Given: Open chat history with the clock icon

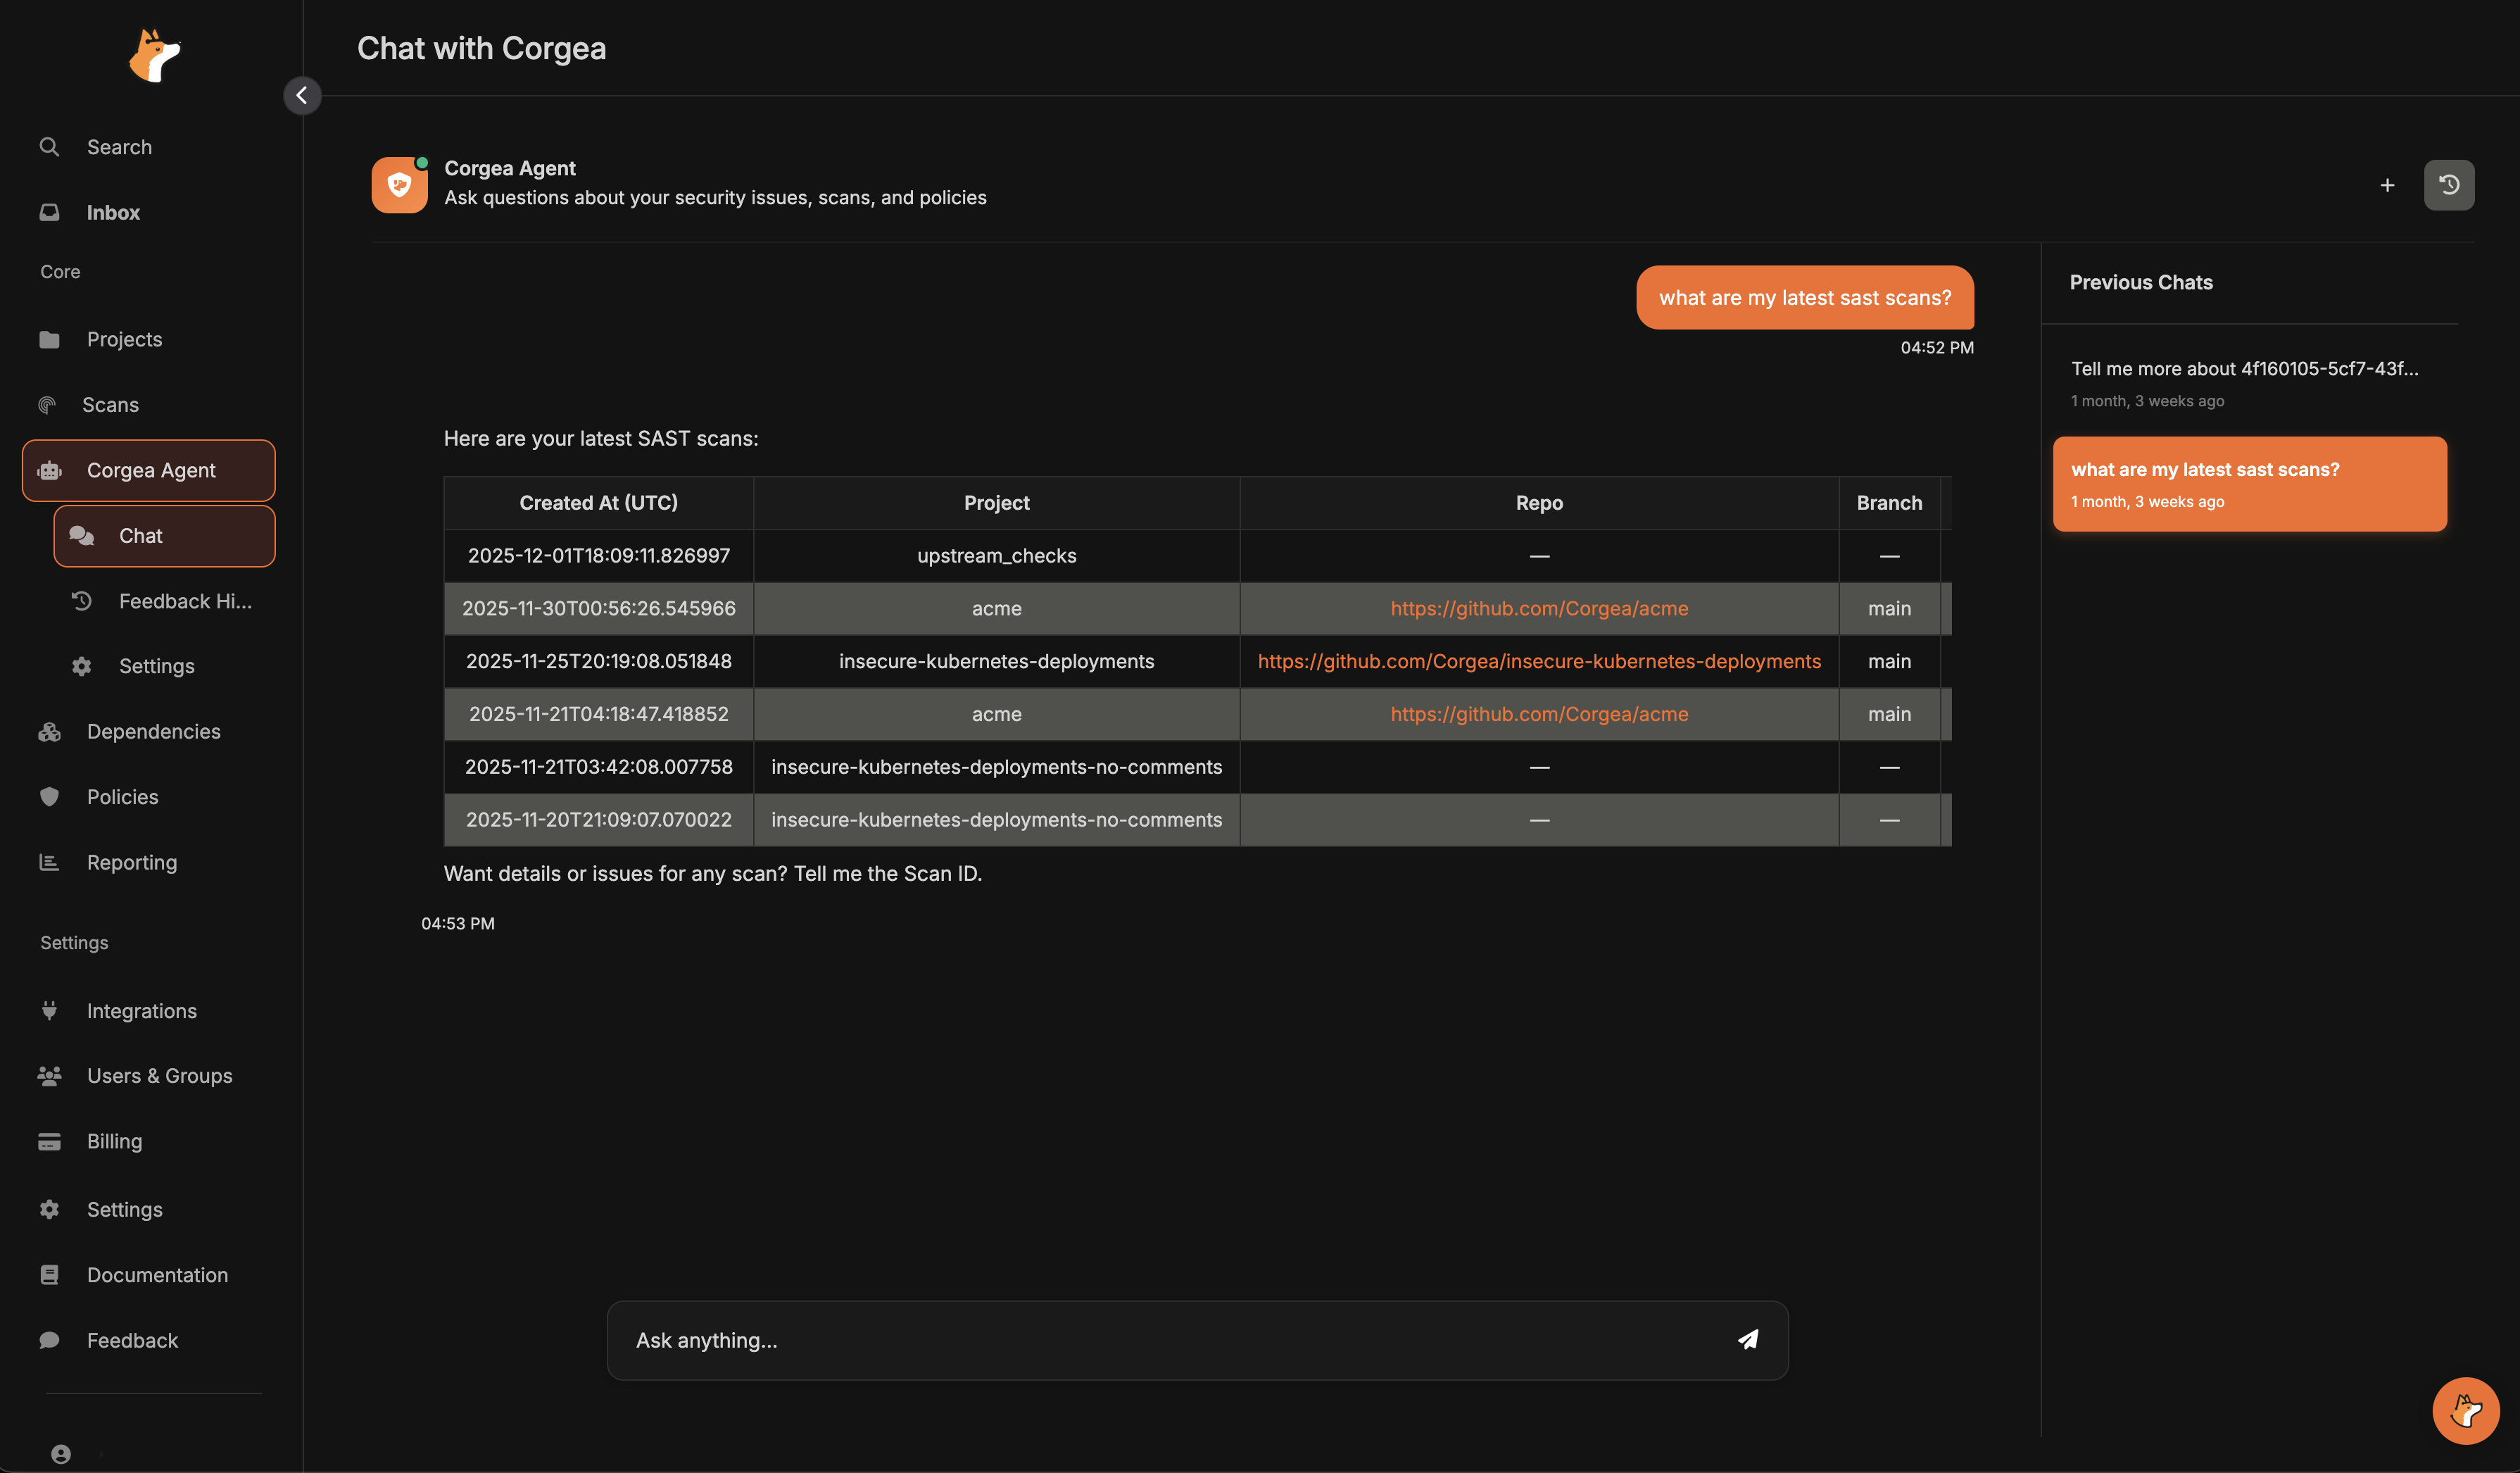Looking at the screenshot, I should click(x=2448, y=184).
